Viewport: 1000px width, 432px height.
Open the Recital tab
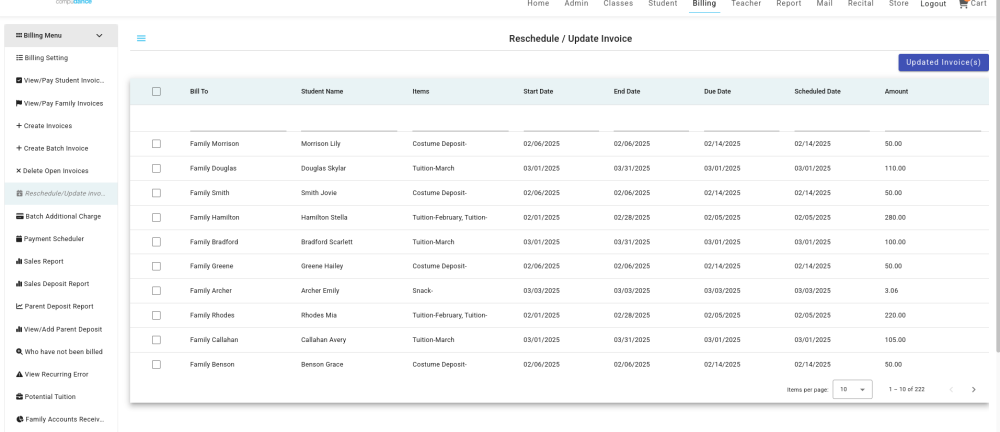pos(860,4)
